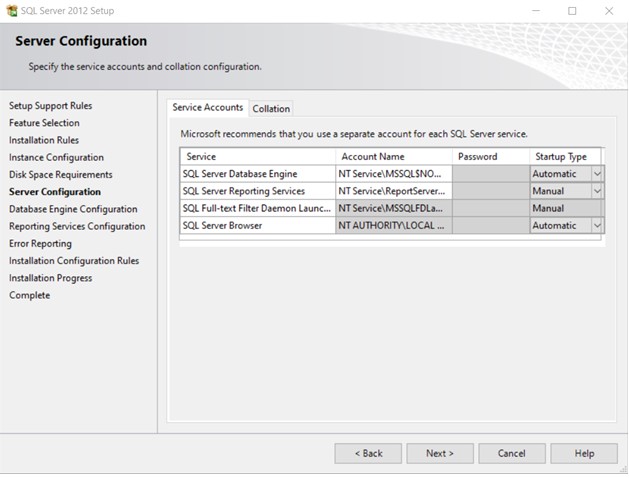Click password field for Reporting Services row
This screenshot has height=478, width=629.
tap(491, 191)
